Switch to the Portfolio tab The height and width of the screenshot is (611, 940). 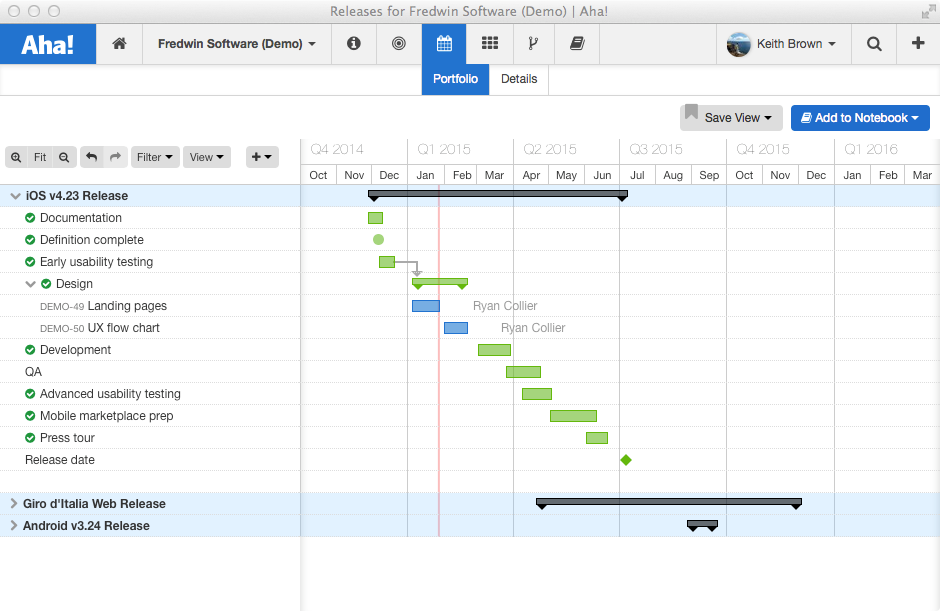(456, 79)
